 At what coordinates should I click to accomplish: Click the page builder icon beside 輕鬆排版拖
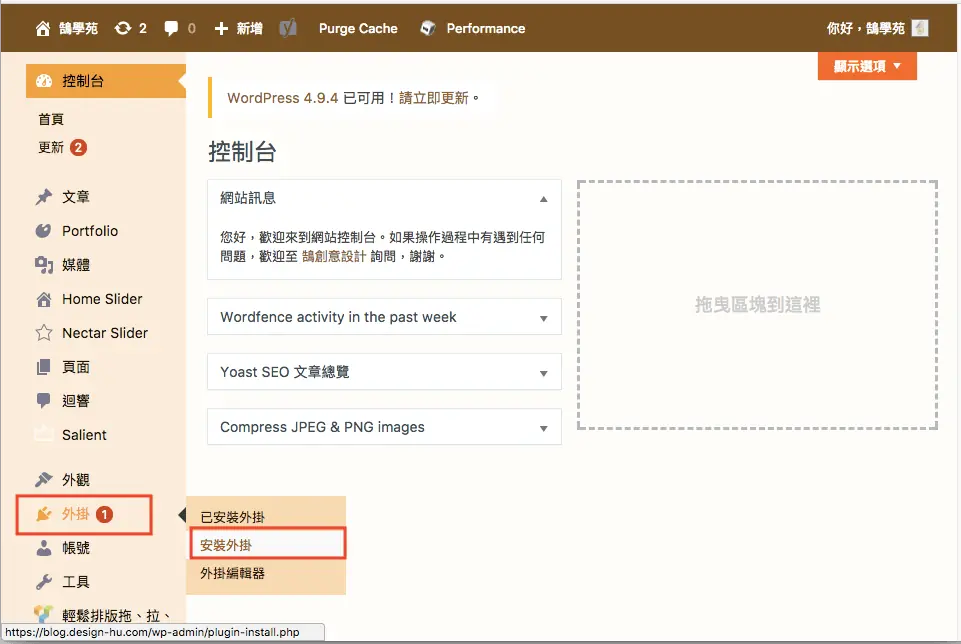tap(44, 614)
